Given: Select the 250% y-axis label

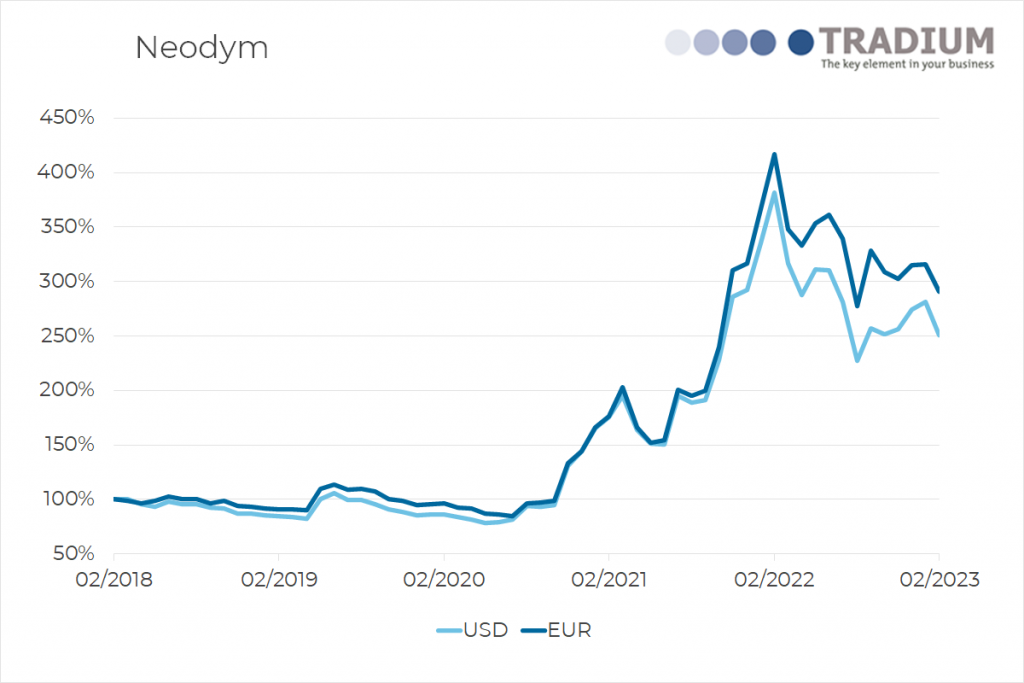Looking at the screenshot, I should pyautogui.click(x=66, y=336).
